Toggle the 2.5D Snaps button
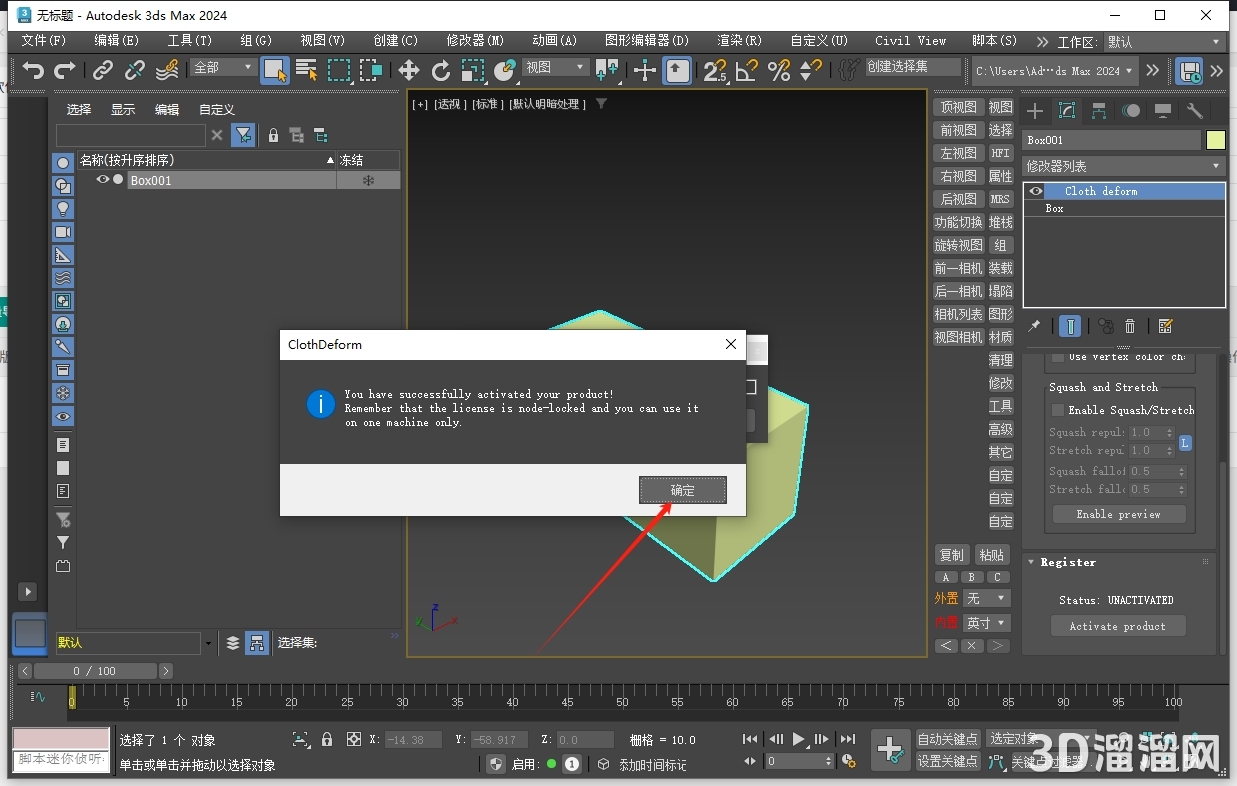The height and width of the screenshot is (786, 1237). pos(715,70)
